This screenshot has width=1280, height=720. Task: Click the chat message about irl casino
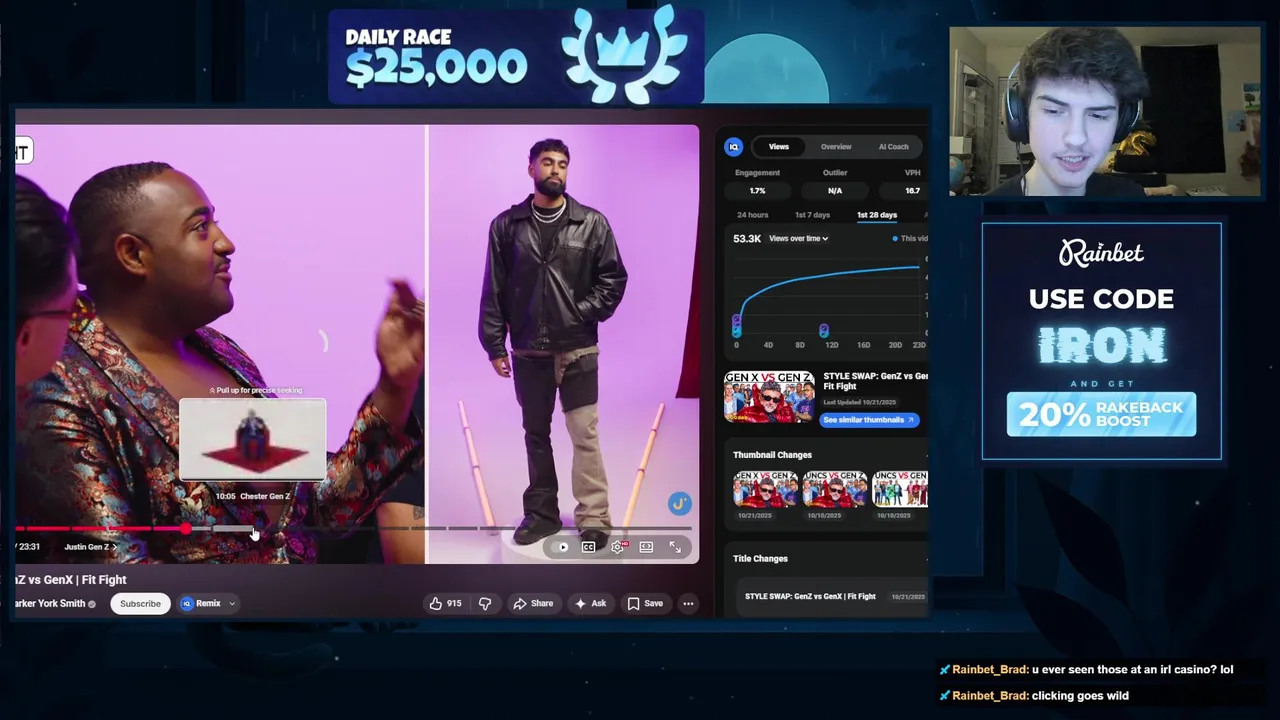point(1132,670)
